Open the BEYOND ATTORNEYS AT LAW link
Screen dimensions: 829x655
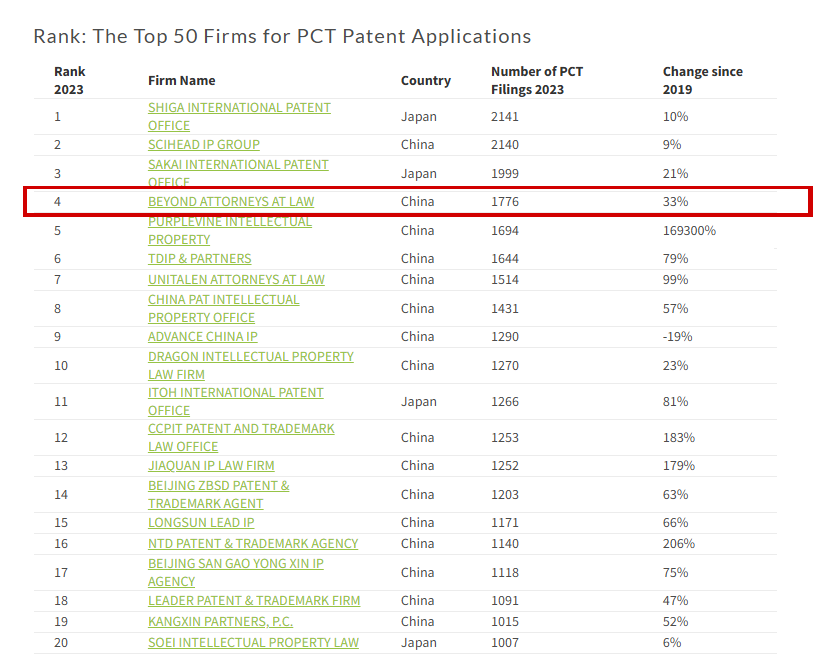(x=231, y=201)
